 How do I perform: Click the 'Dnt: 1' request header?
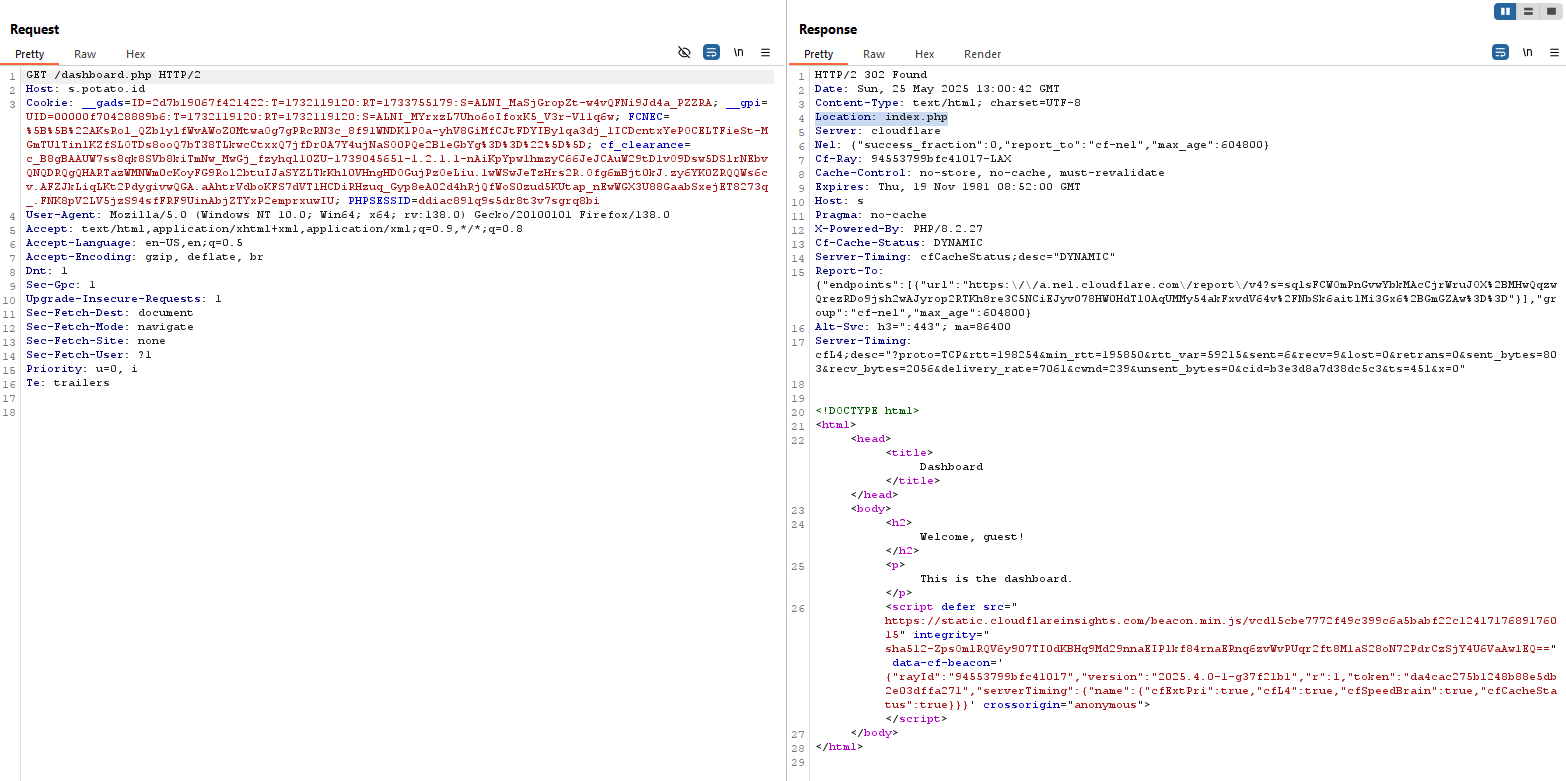[47, 271]
